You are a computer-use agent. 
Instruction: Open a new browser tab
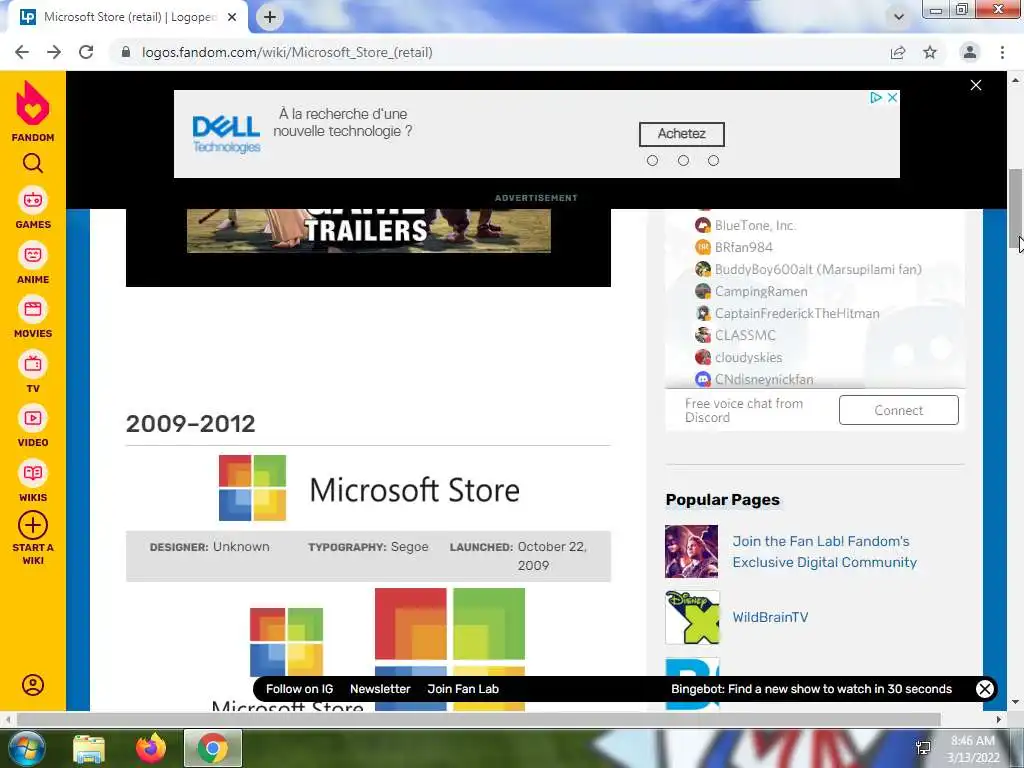(270, 17)
